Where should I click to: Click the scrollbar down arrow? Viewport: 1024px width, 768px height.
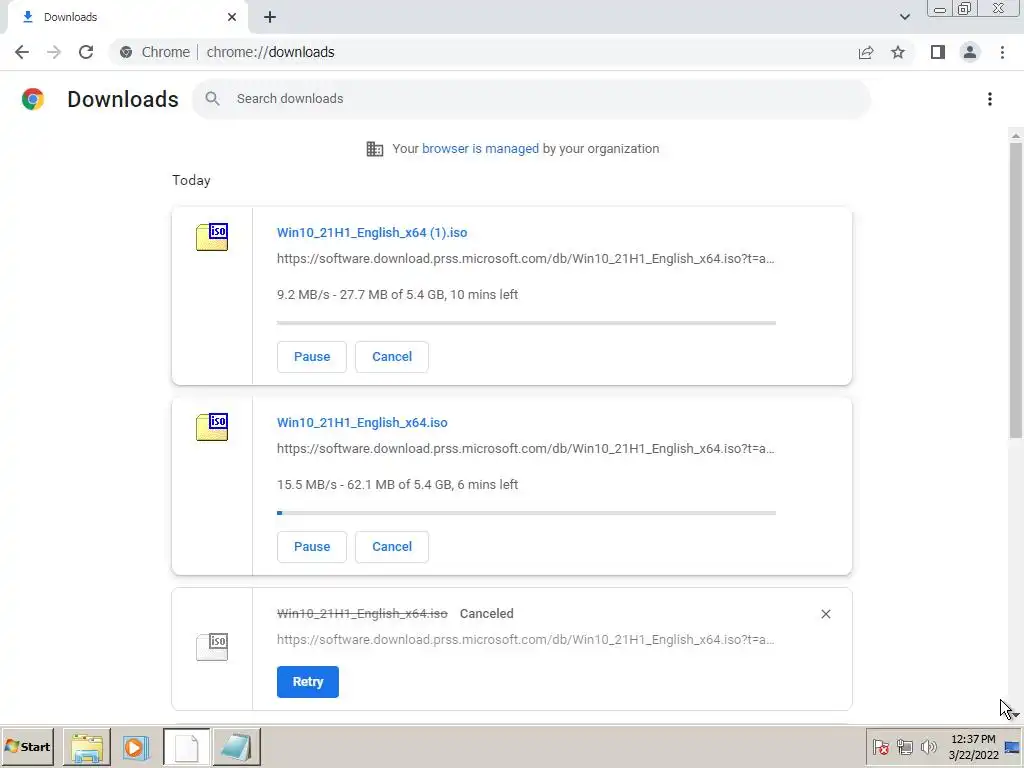pos(1016,716)
